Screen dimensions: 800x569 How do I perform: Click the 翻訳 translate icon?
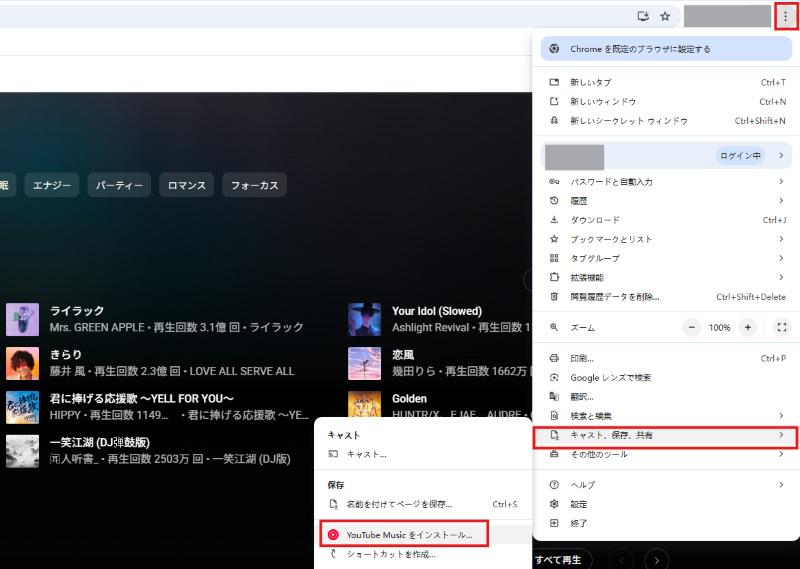[x=554, y=397]
